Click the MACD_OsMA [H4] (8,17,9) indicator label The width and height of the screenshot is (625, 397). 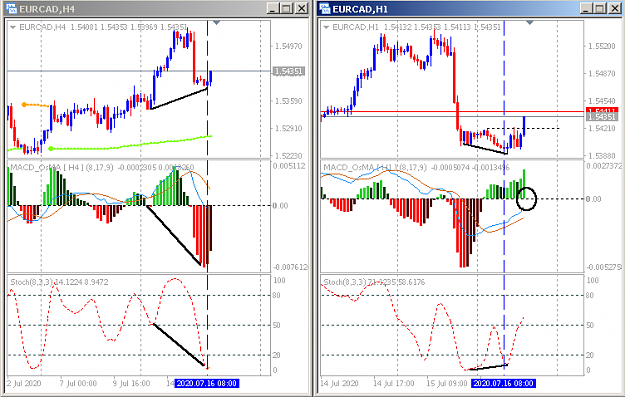tap(62, 167)
